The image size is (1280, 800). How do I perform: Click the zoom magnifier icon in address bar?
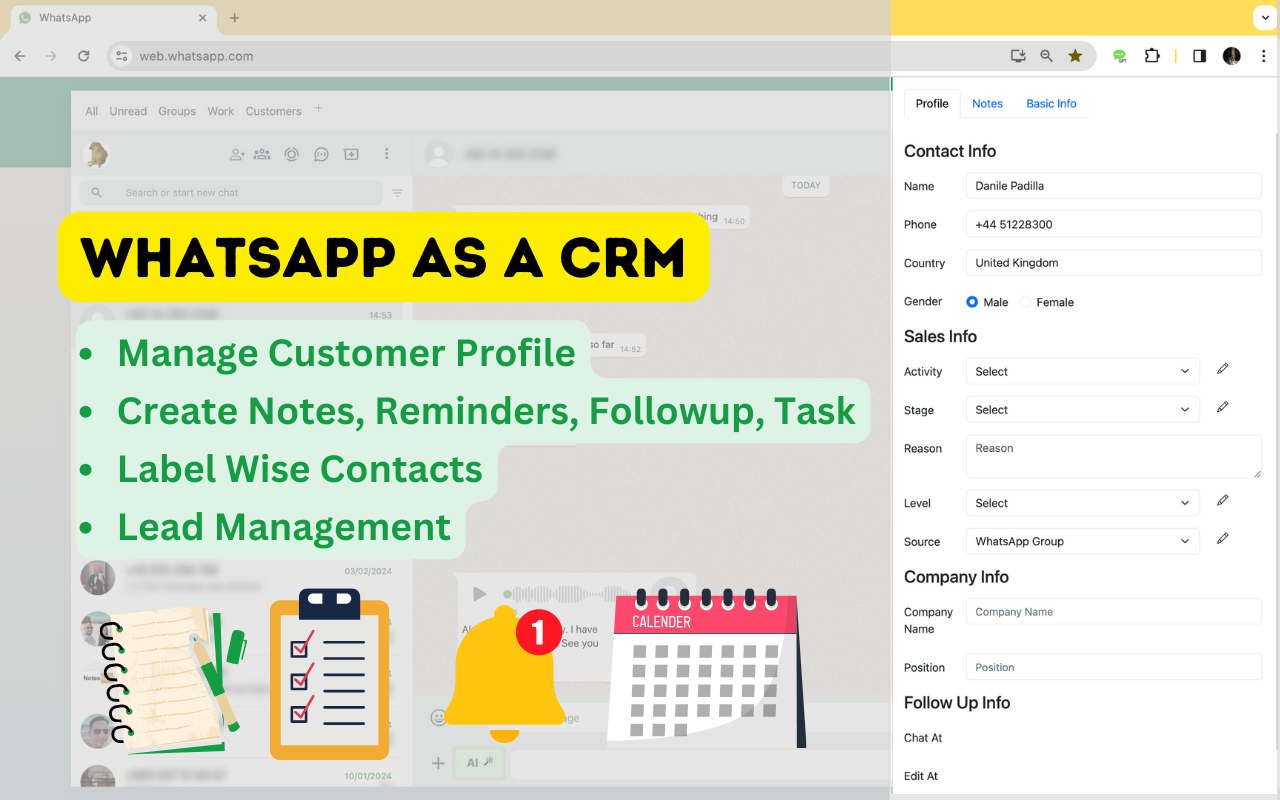1046,56
